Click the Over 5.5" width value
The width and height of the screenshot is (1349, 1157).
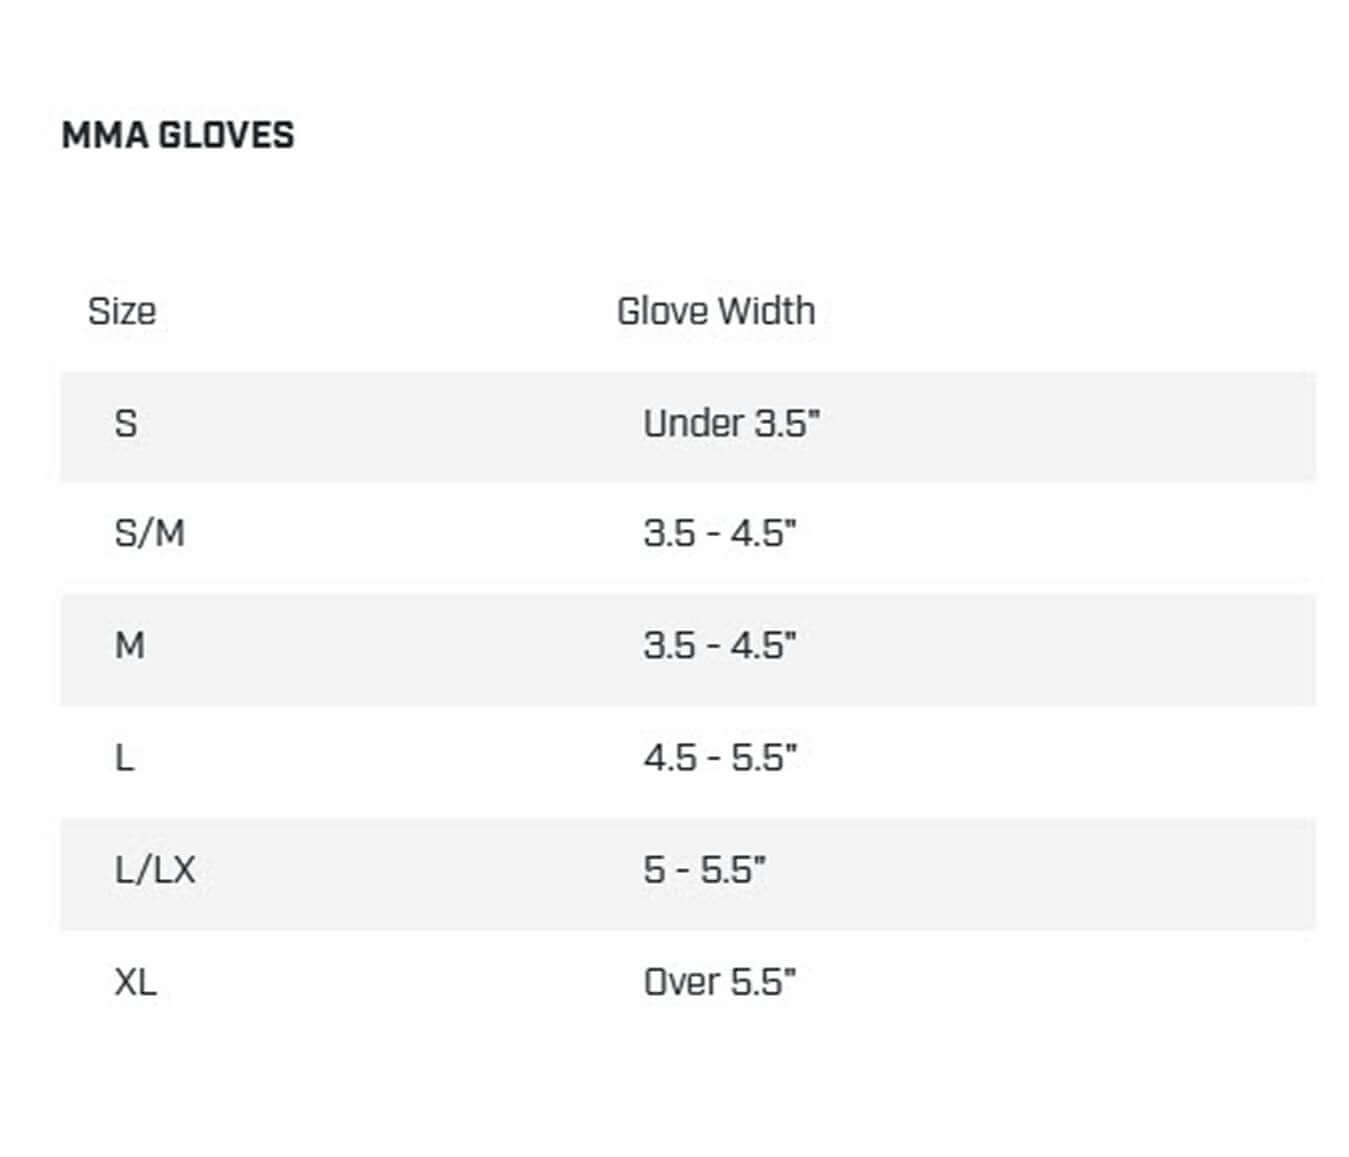(720, 982)
